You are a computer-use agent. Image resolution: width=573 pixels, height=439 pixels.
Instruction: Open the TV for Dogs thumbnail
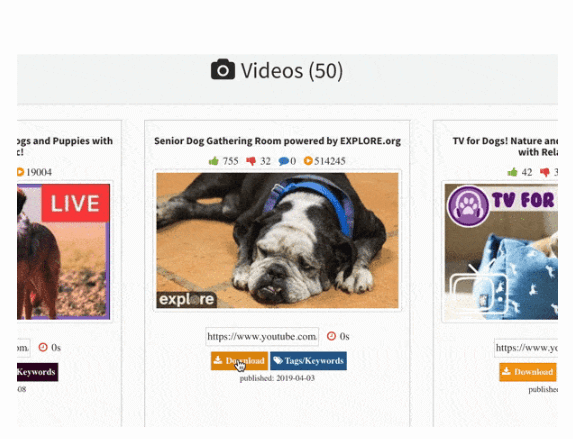(501, 251)
